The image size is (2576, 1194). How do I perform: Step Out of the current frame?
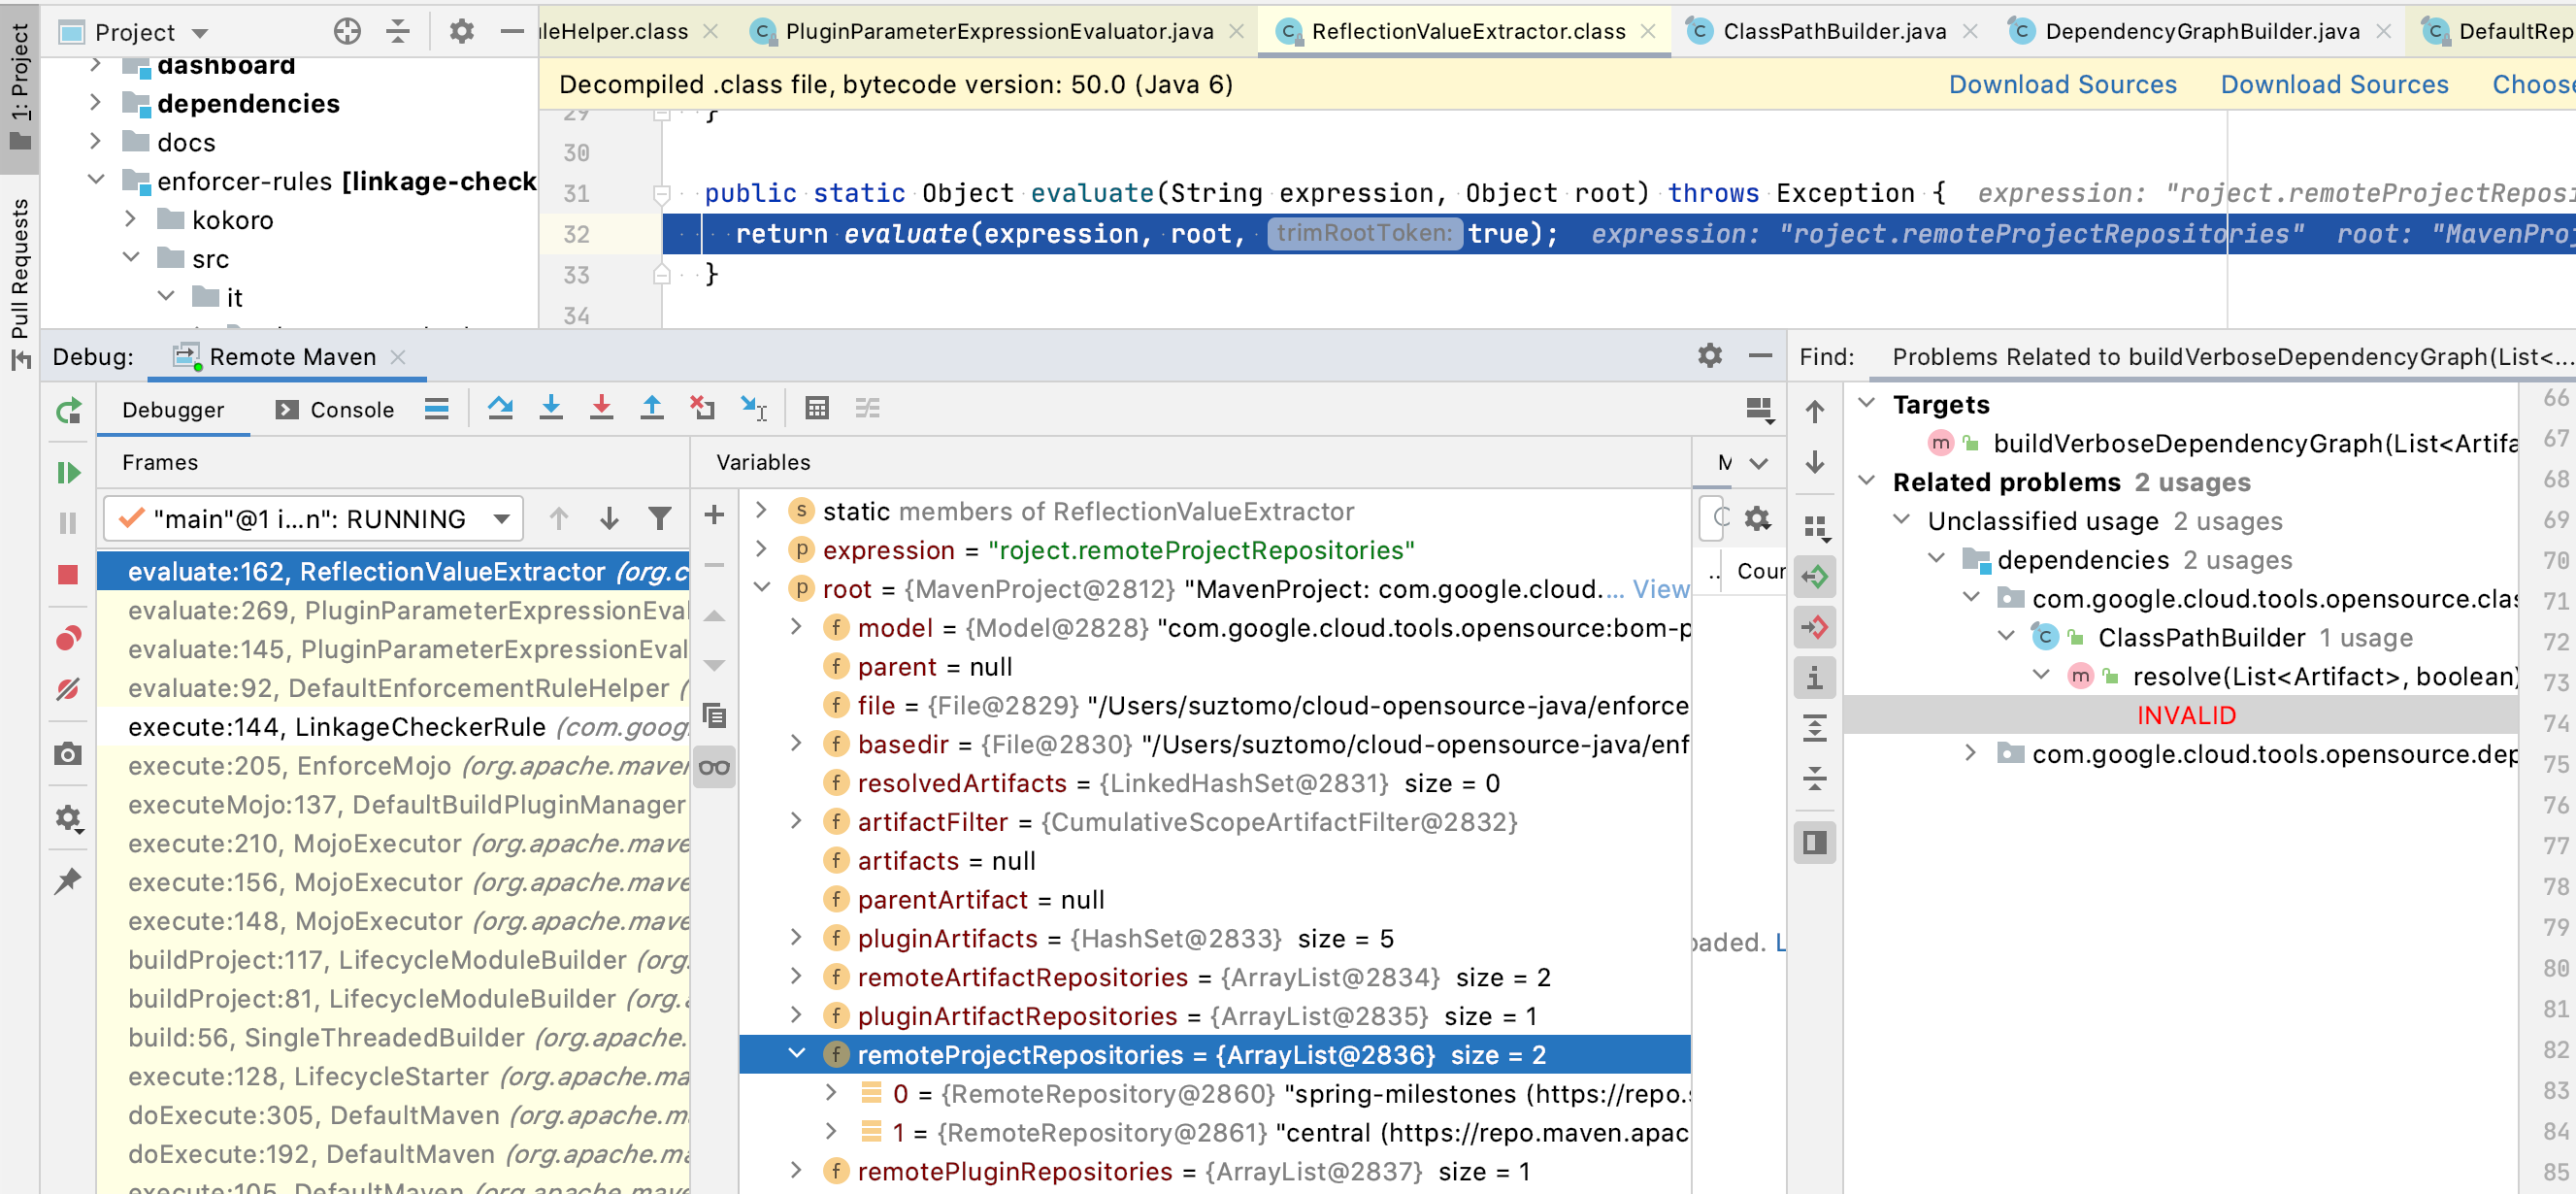tap(651, 408)
